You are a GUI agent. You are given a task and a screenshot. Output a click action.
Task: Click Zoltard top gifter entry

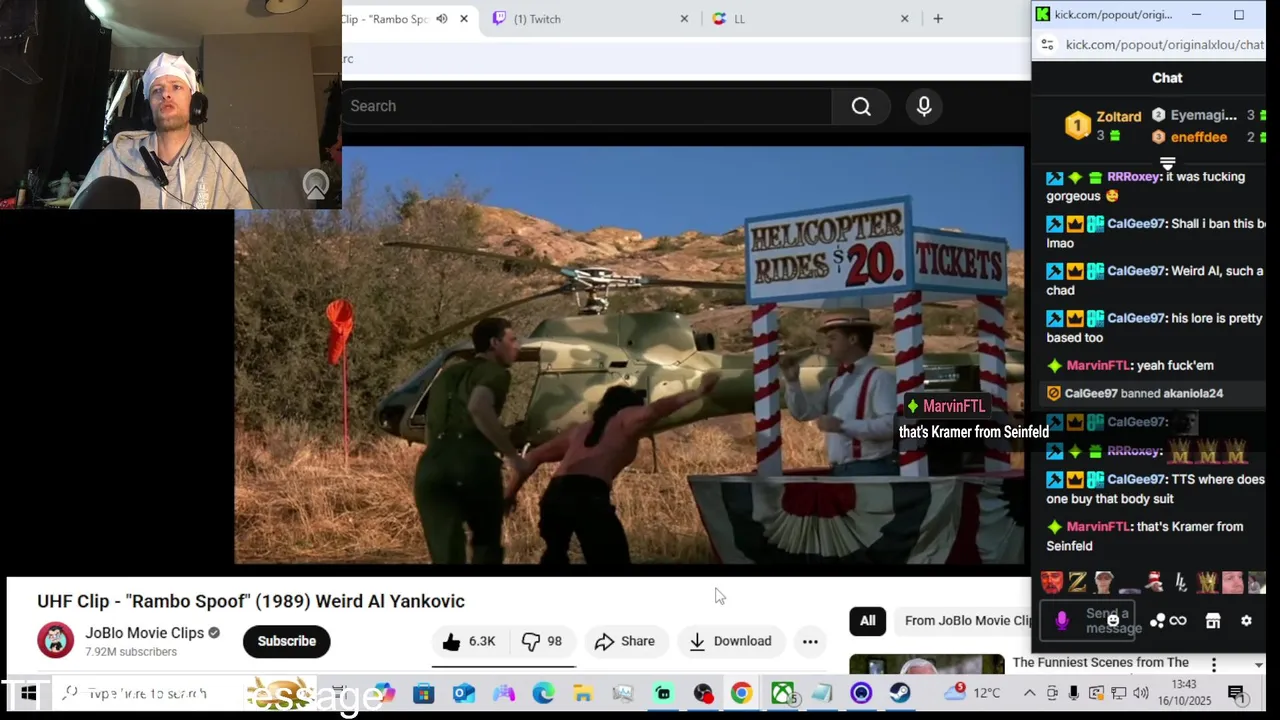coord(1103,125)
